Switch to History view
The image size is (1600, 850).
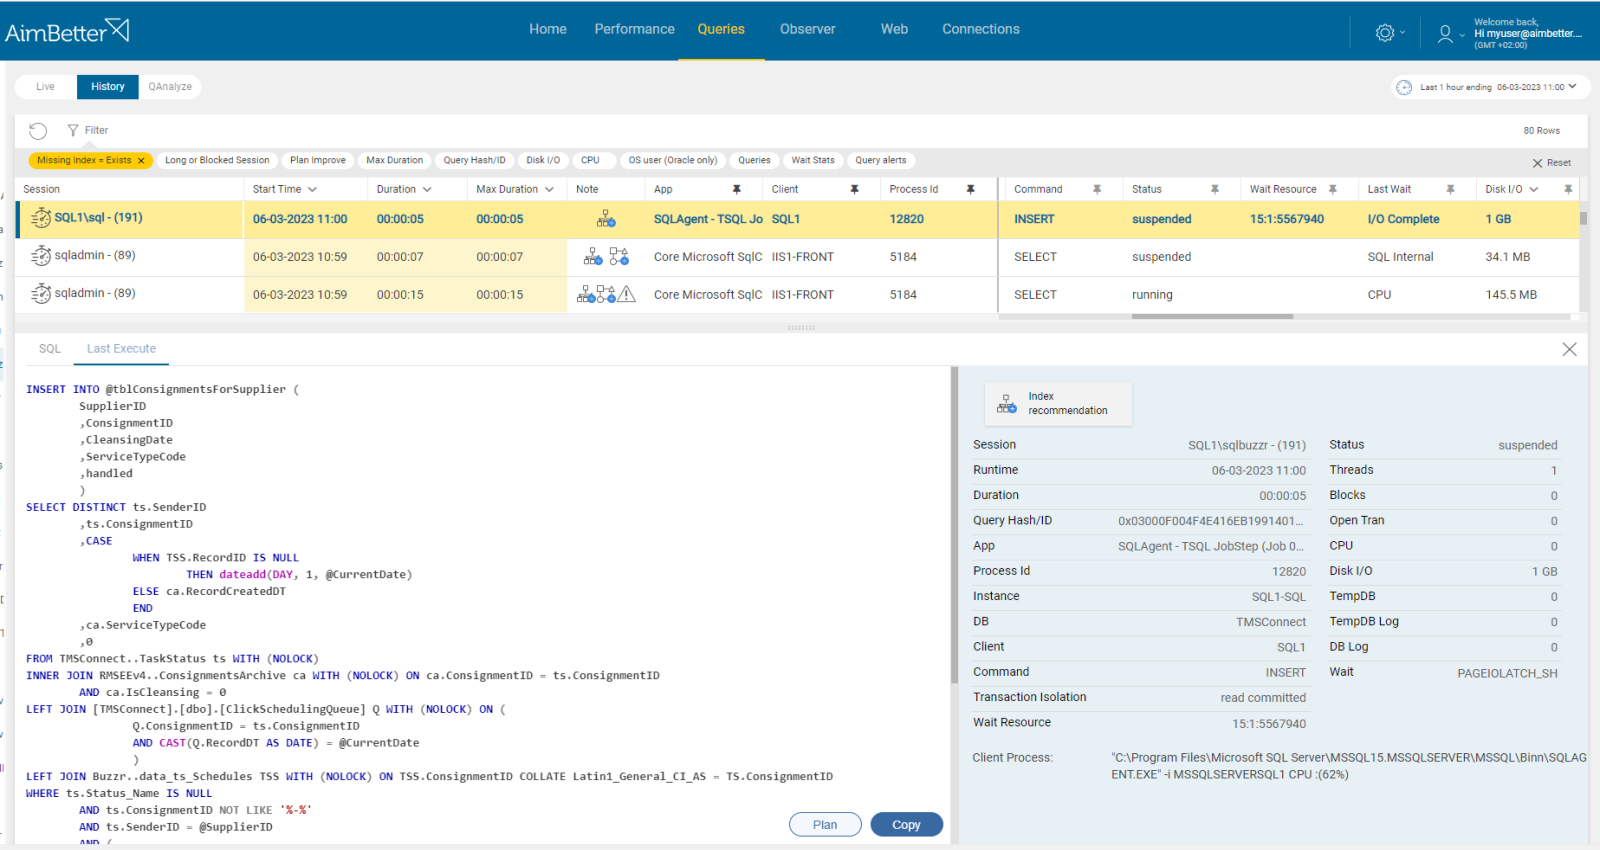point(108,87)
